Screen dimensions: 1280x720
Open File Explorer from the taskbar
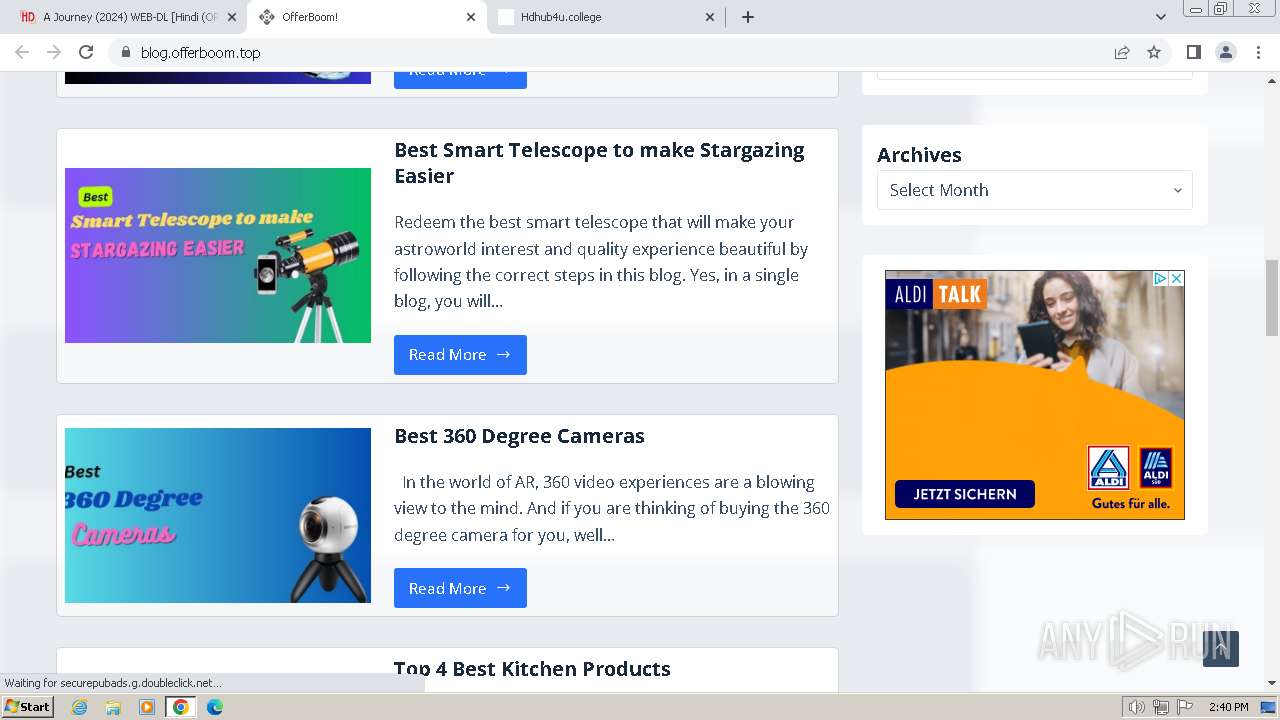point(113,707)
